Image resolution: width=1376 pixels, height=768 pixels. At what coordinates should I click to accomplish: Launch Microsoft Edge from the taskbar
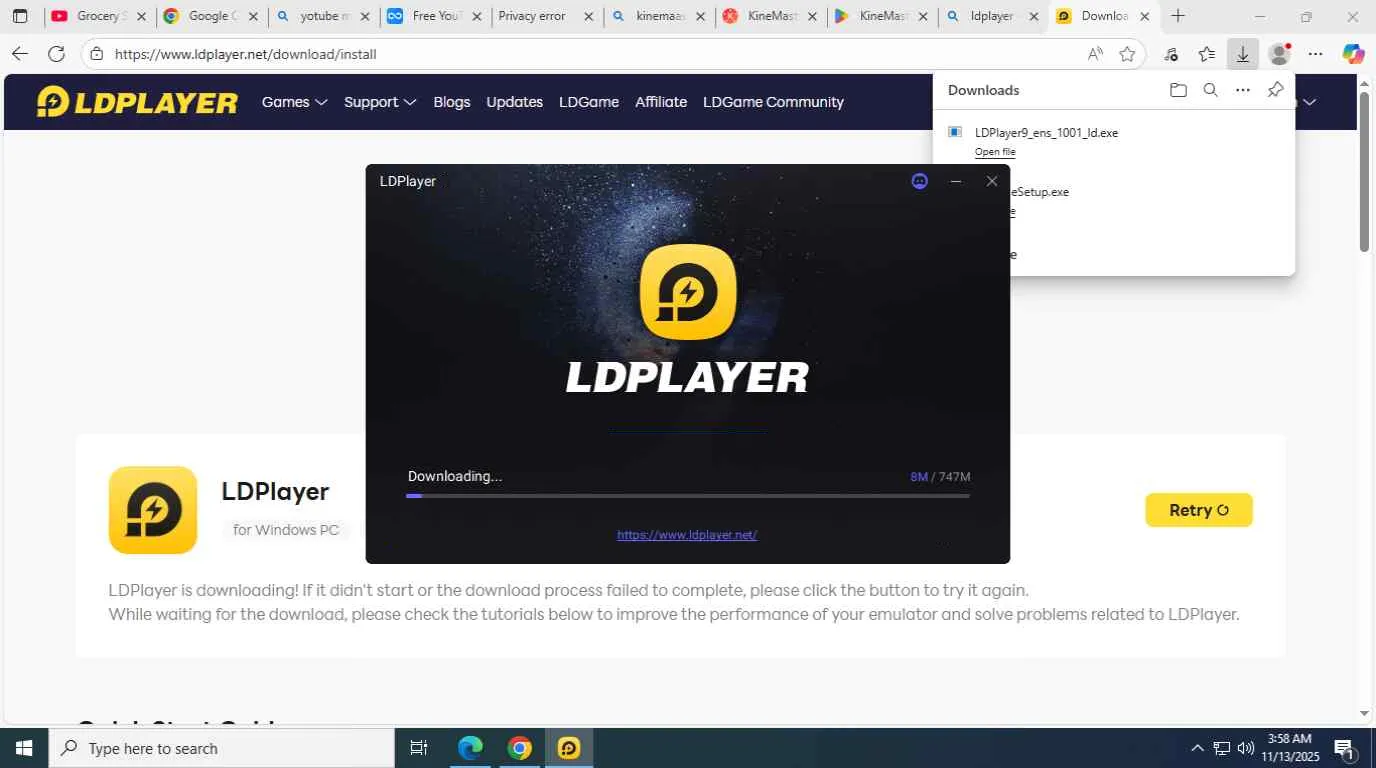coord(470,748)
